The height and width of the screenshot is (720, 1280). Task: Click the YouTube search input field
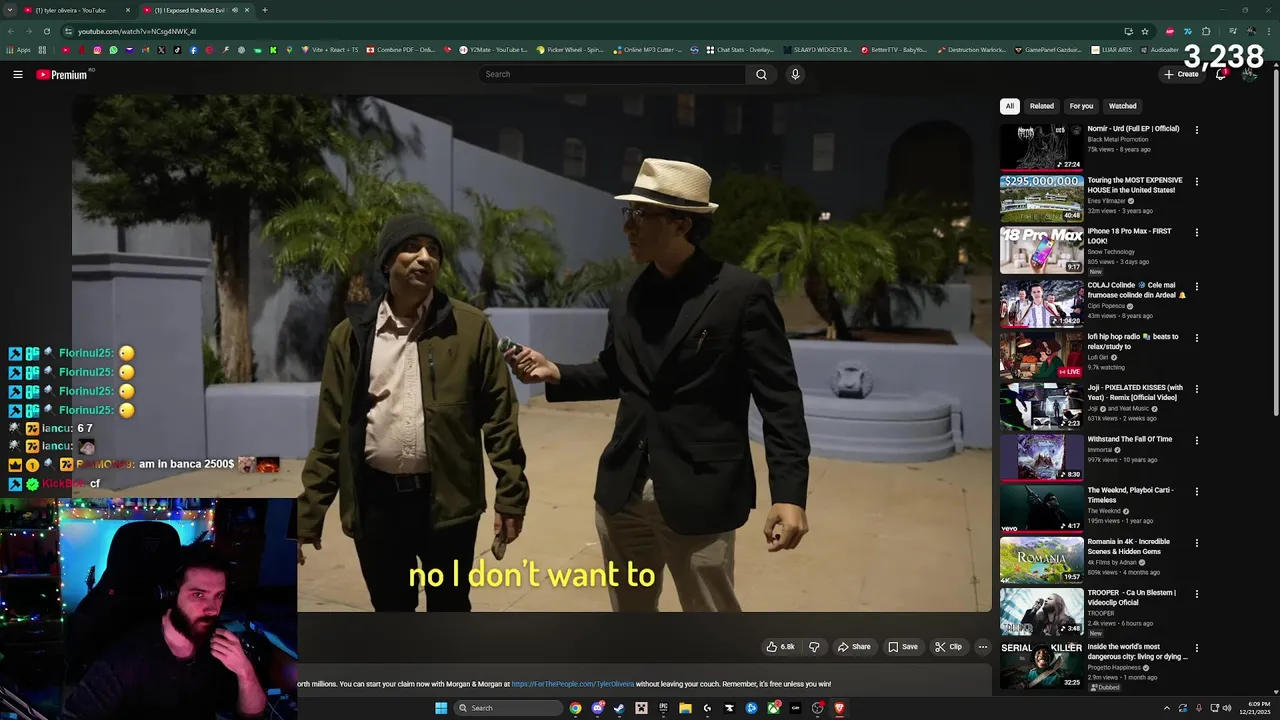click(612, 74)
